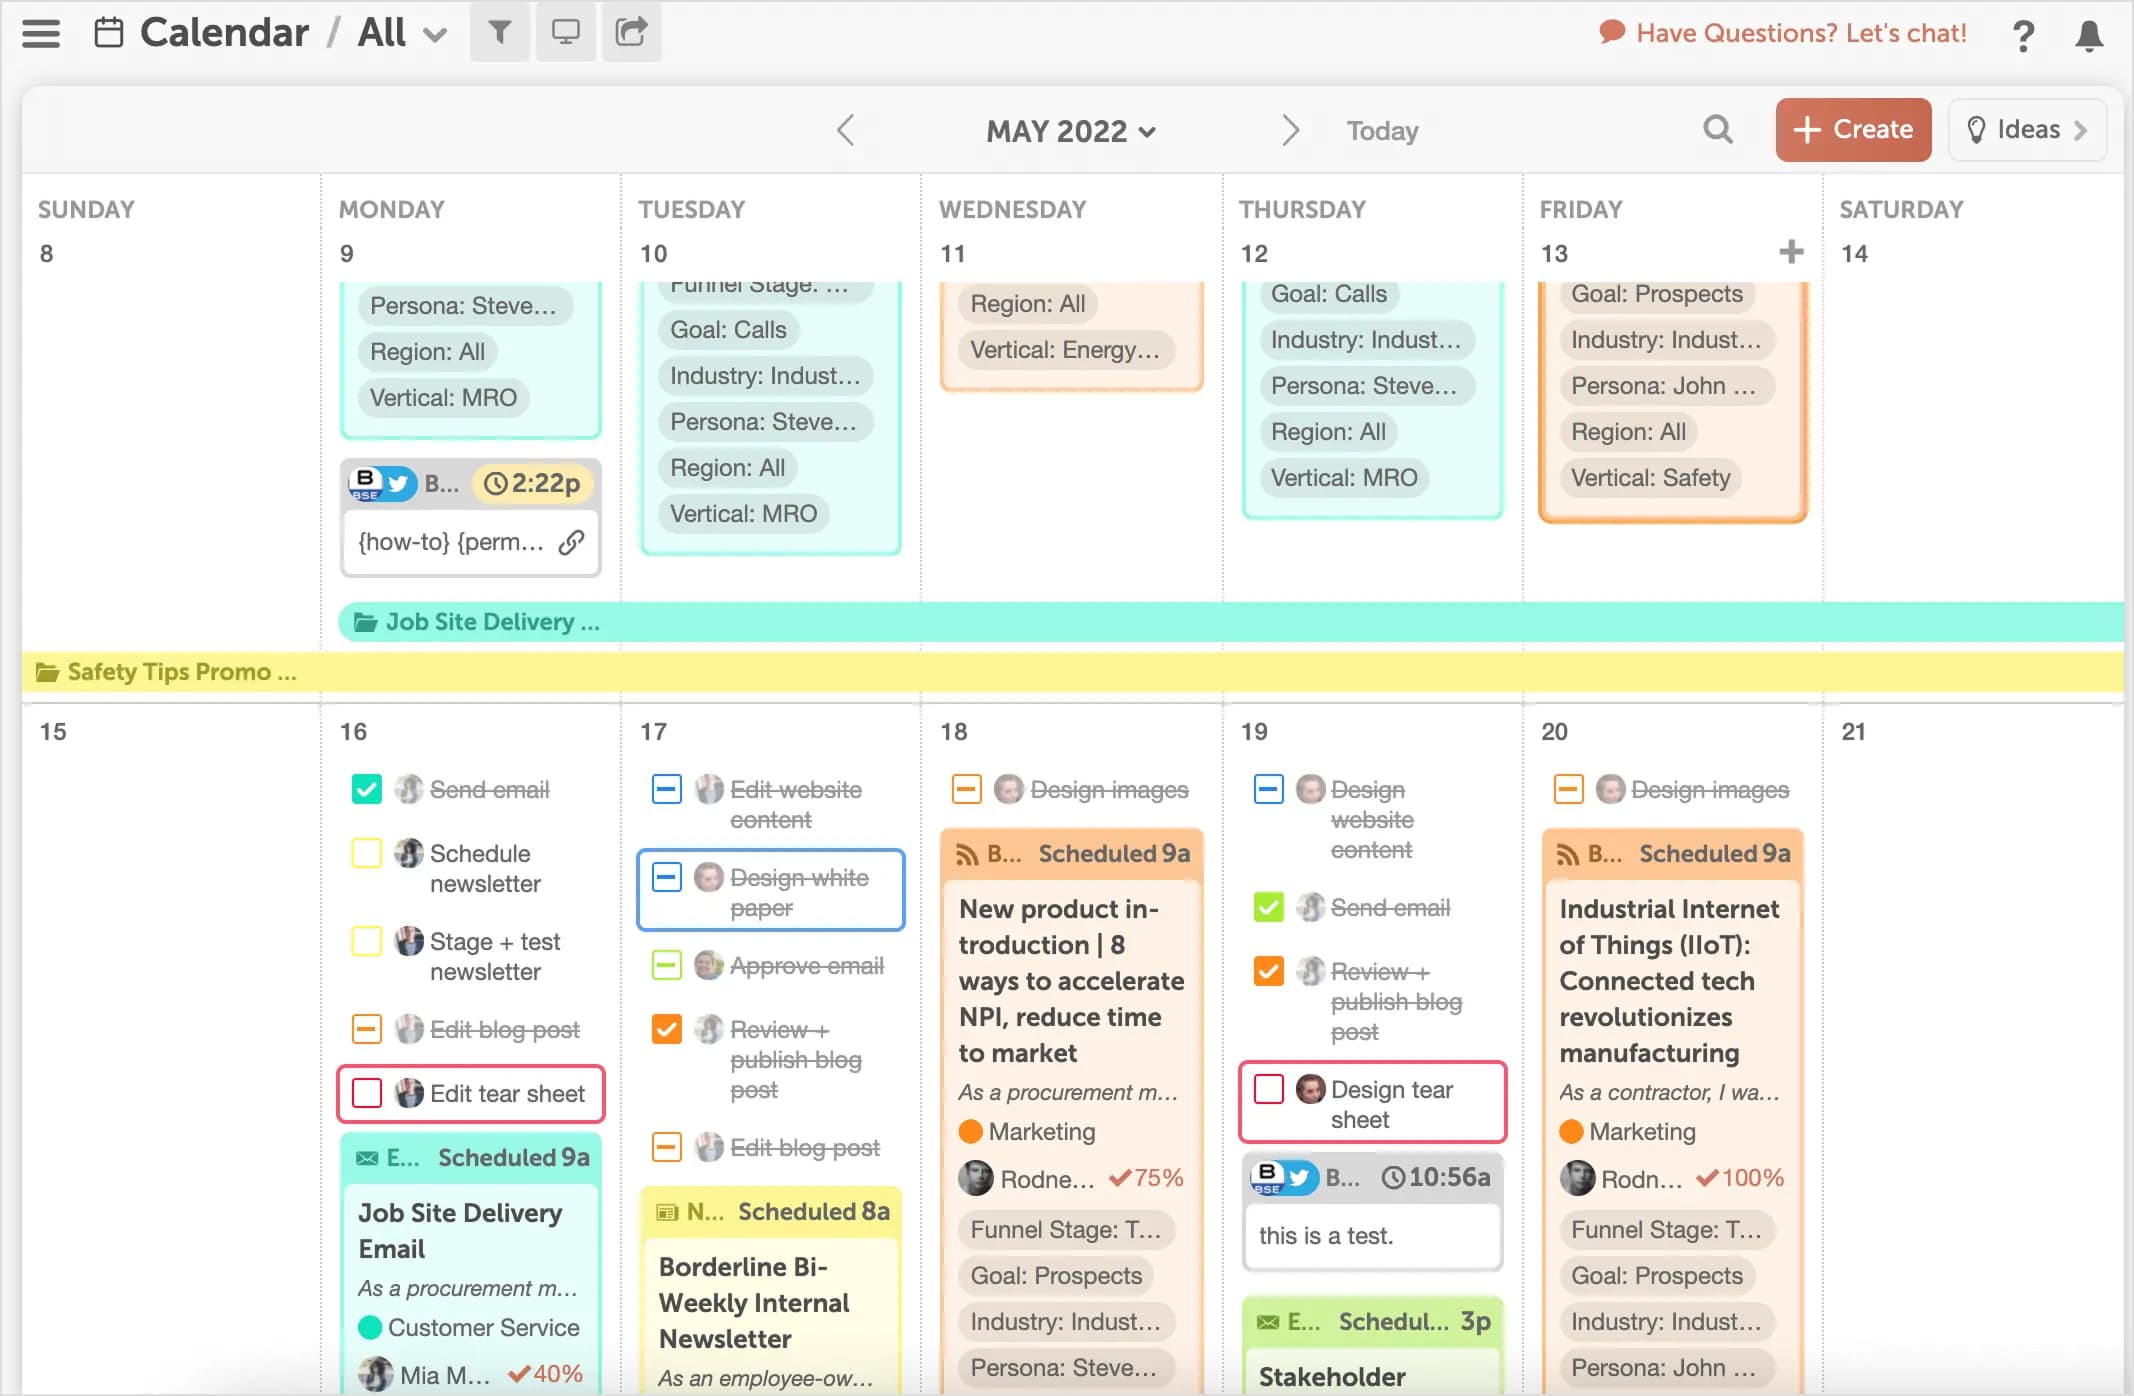Click the filter icon to filter calendar

[x=500, y=31]
